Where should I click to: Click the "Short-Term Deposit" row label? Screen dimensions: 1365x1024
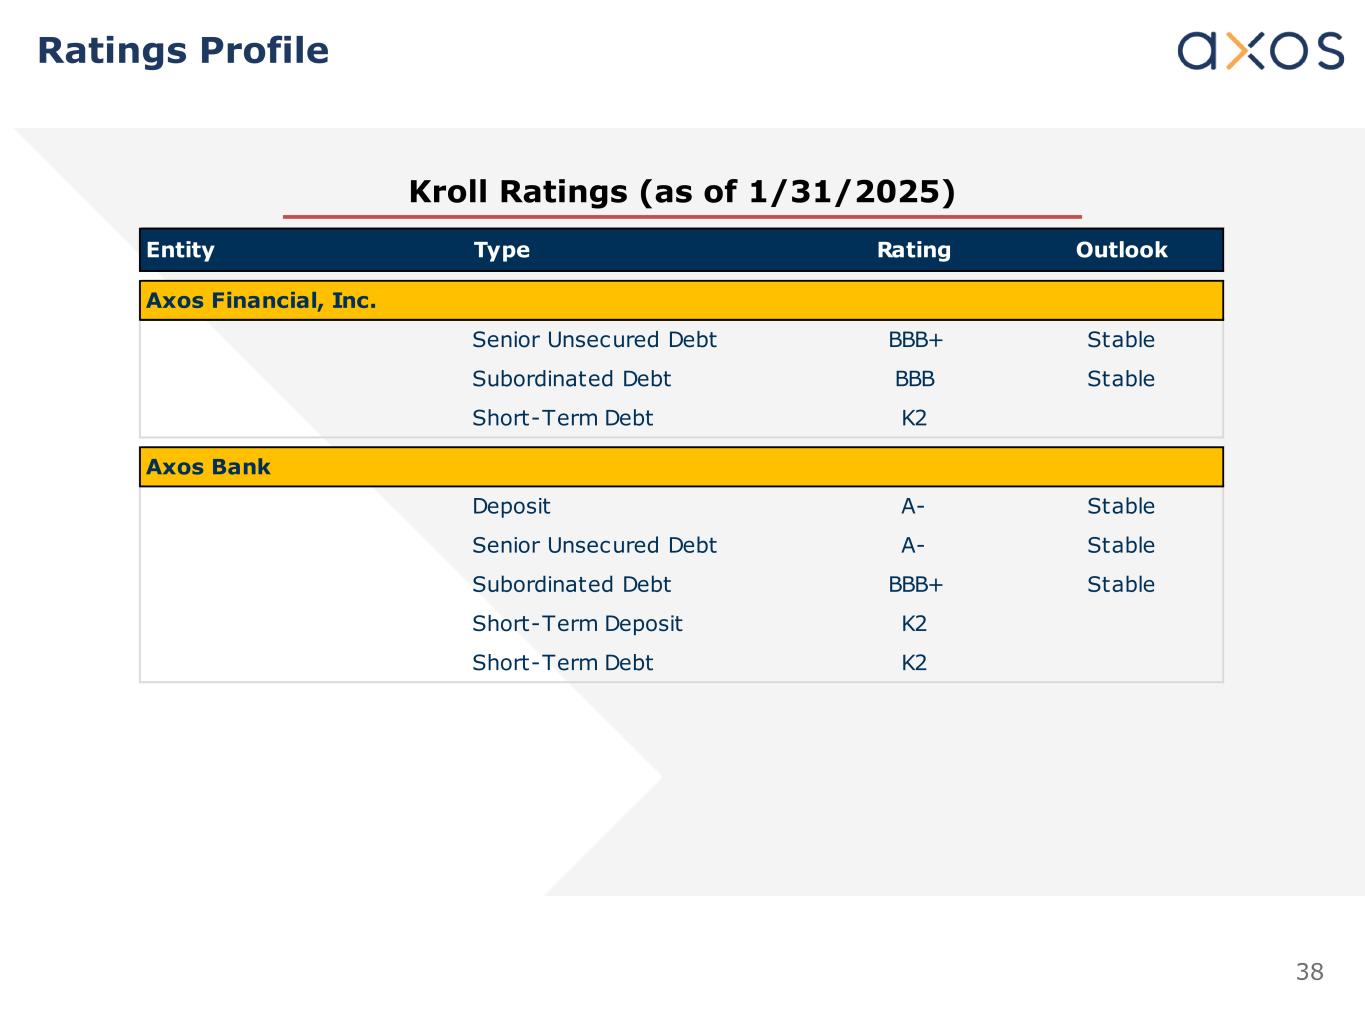tap(577, 624)
